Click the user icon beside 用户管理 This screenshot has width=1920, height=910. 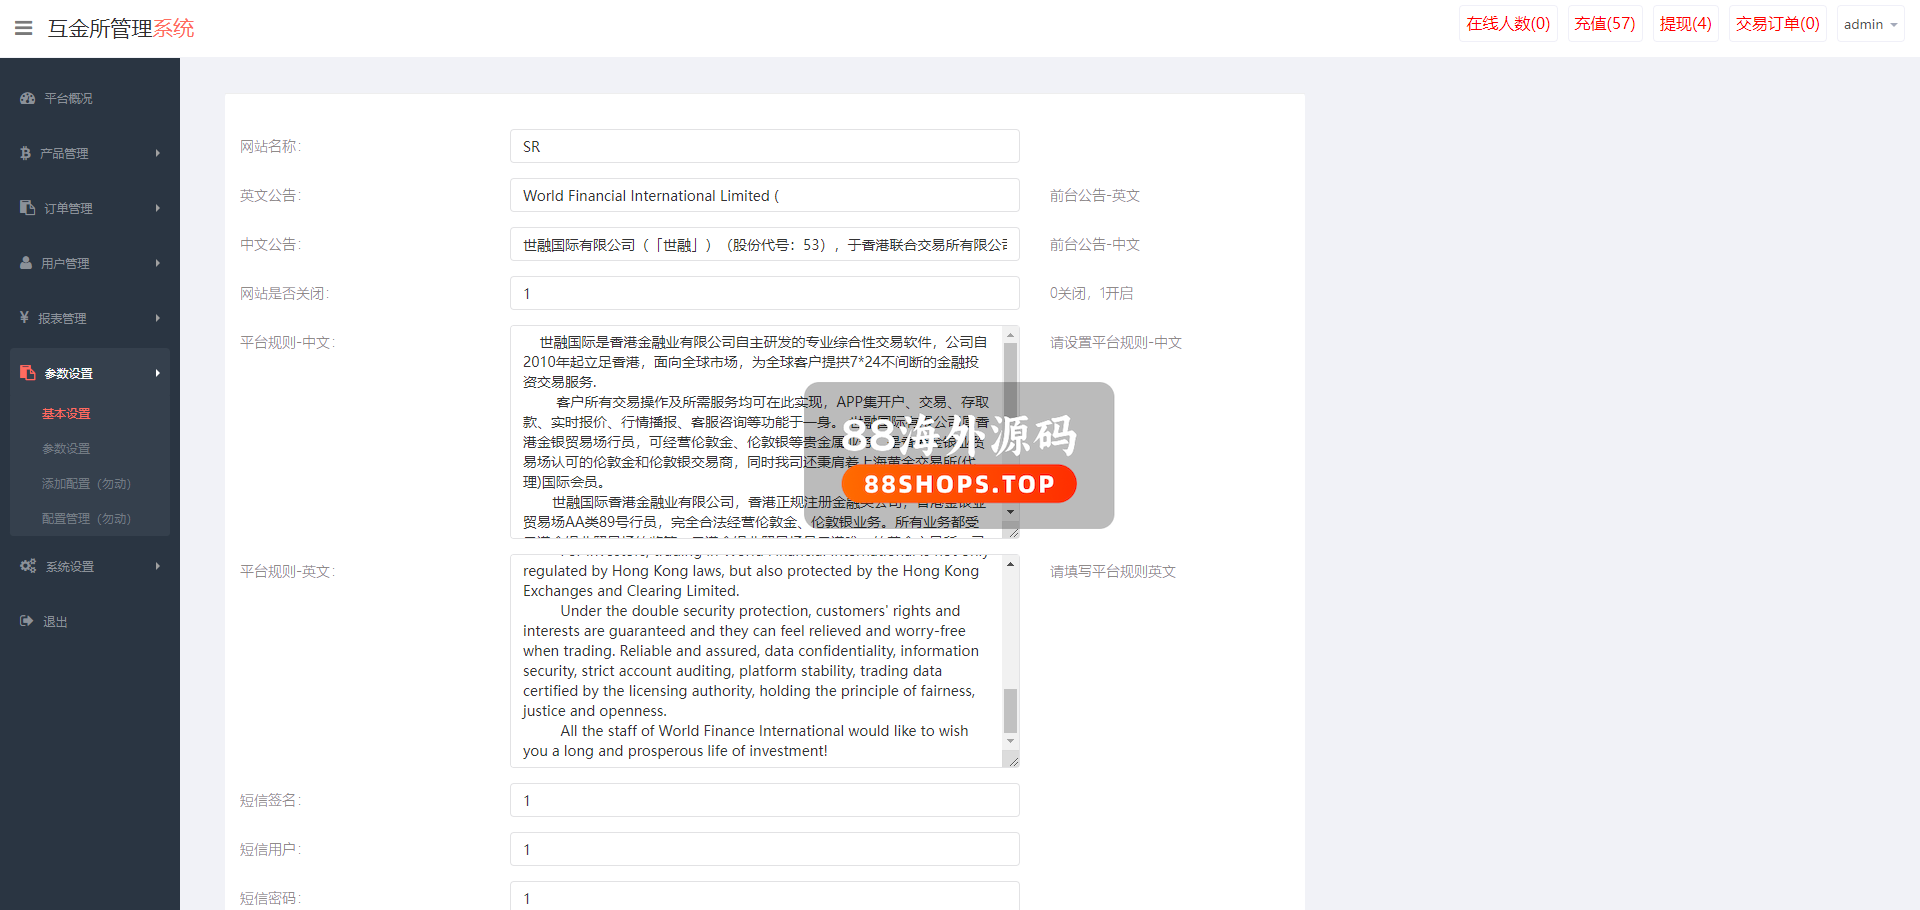click(x=26, y=263)
